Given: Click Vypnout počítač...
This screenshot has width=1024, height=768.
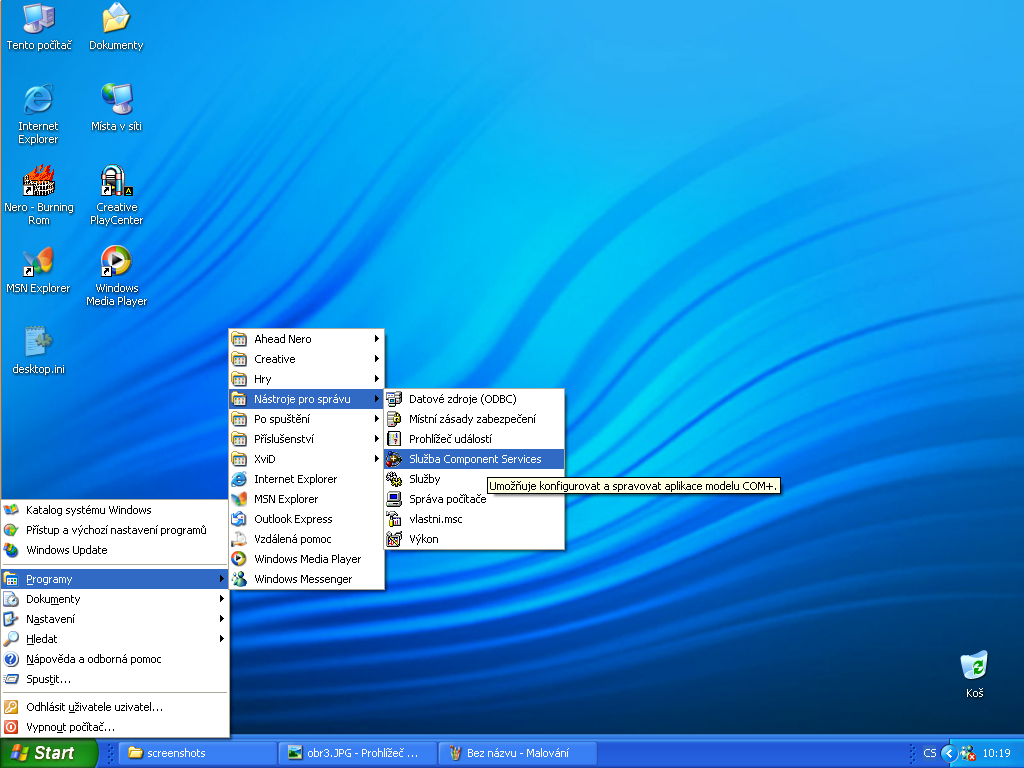Looking at the screenshot, I should 115,727.
